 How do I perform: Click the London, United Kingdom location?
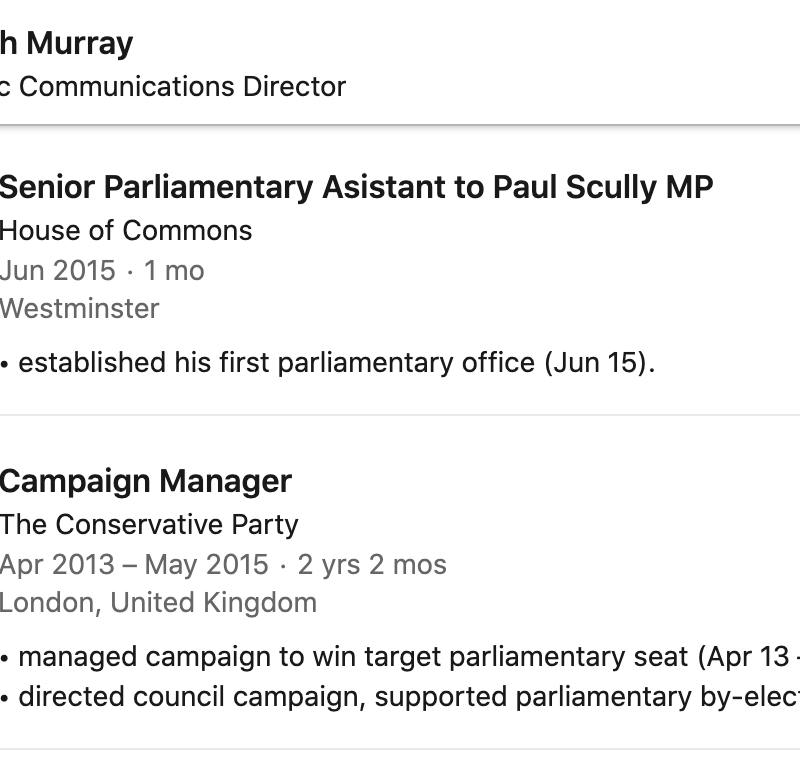[158, 602]
